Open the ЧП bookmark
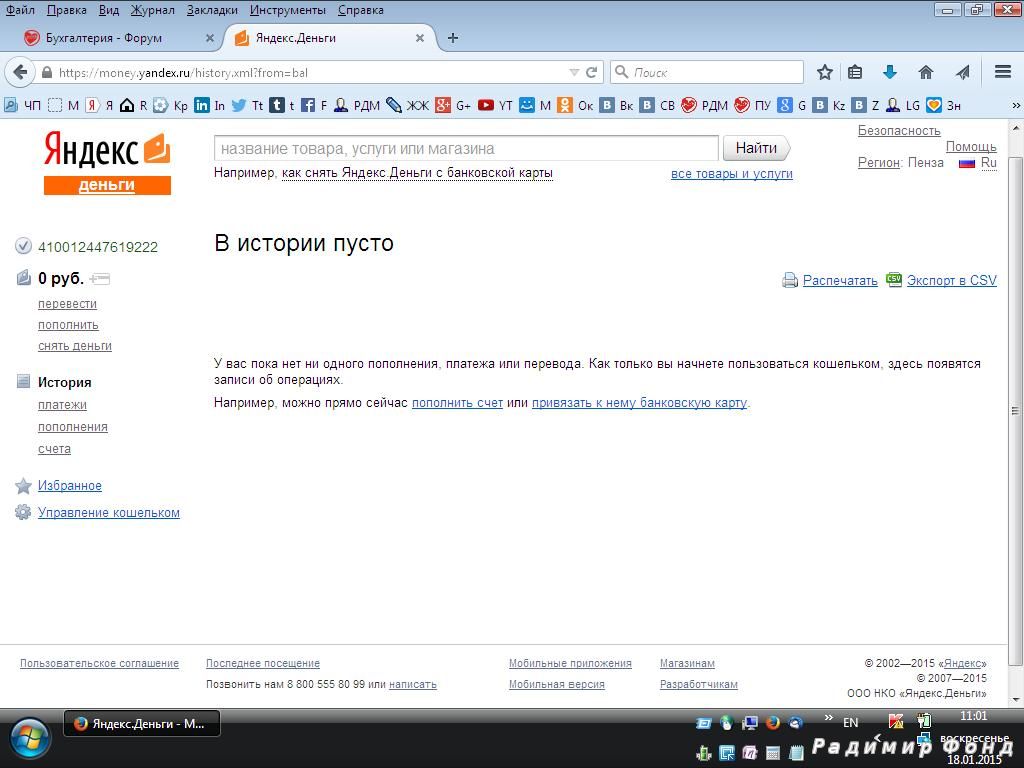 [22, 105]
